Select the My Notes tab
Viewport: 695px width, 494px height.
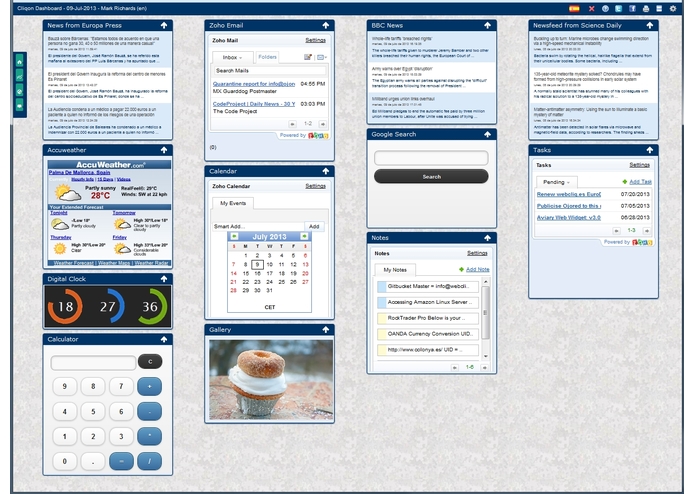(x=395, y=269)
